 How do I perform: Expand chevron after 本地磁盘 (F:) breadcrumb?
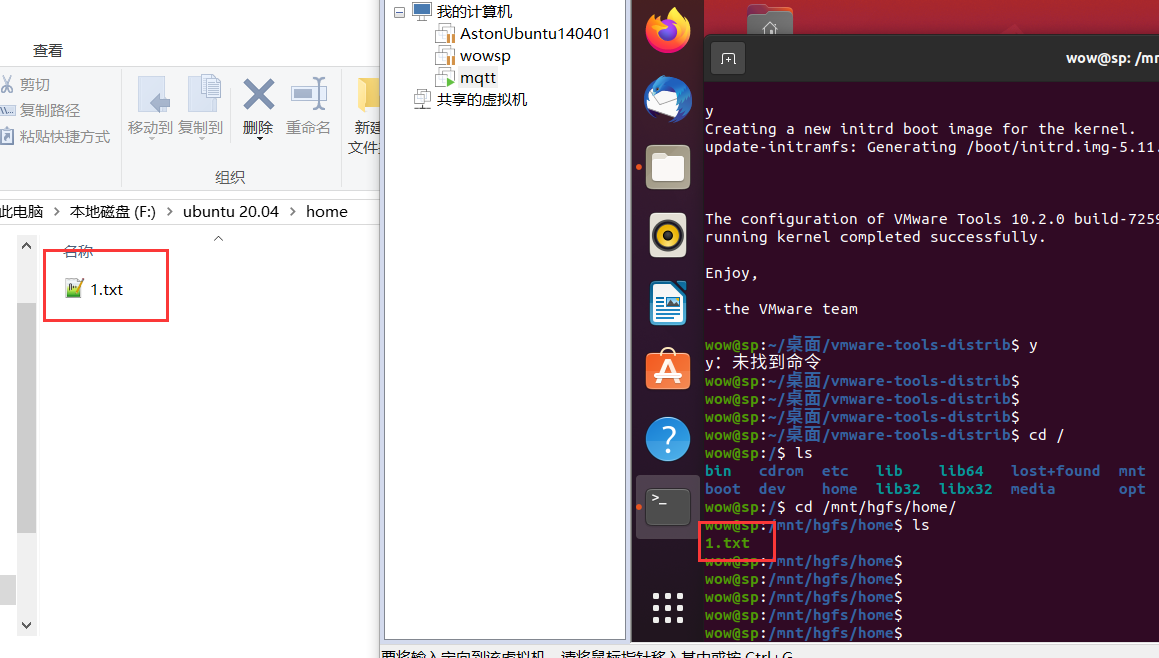point(170,211)
